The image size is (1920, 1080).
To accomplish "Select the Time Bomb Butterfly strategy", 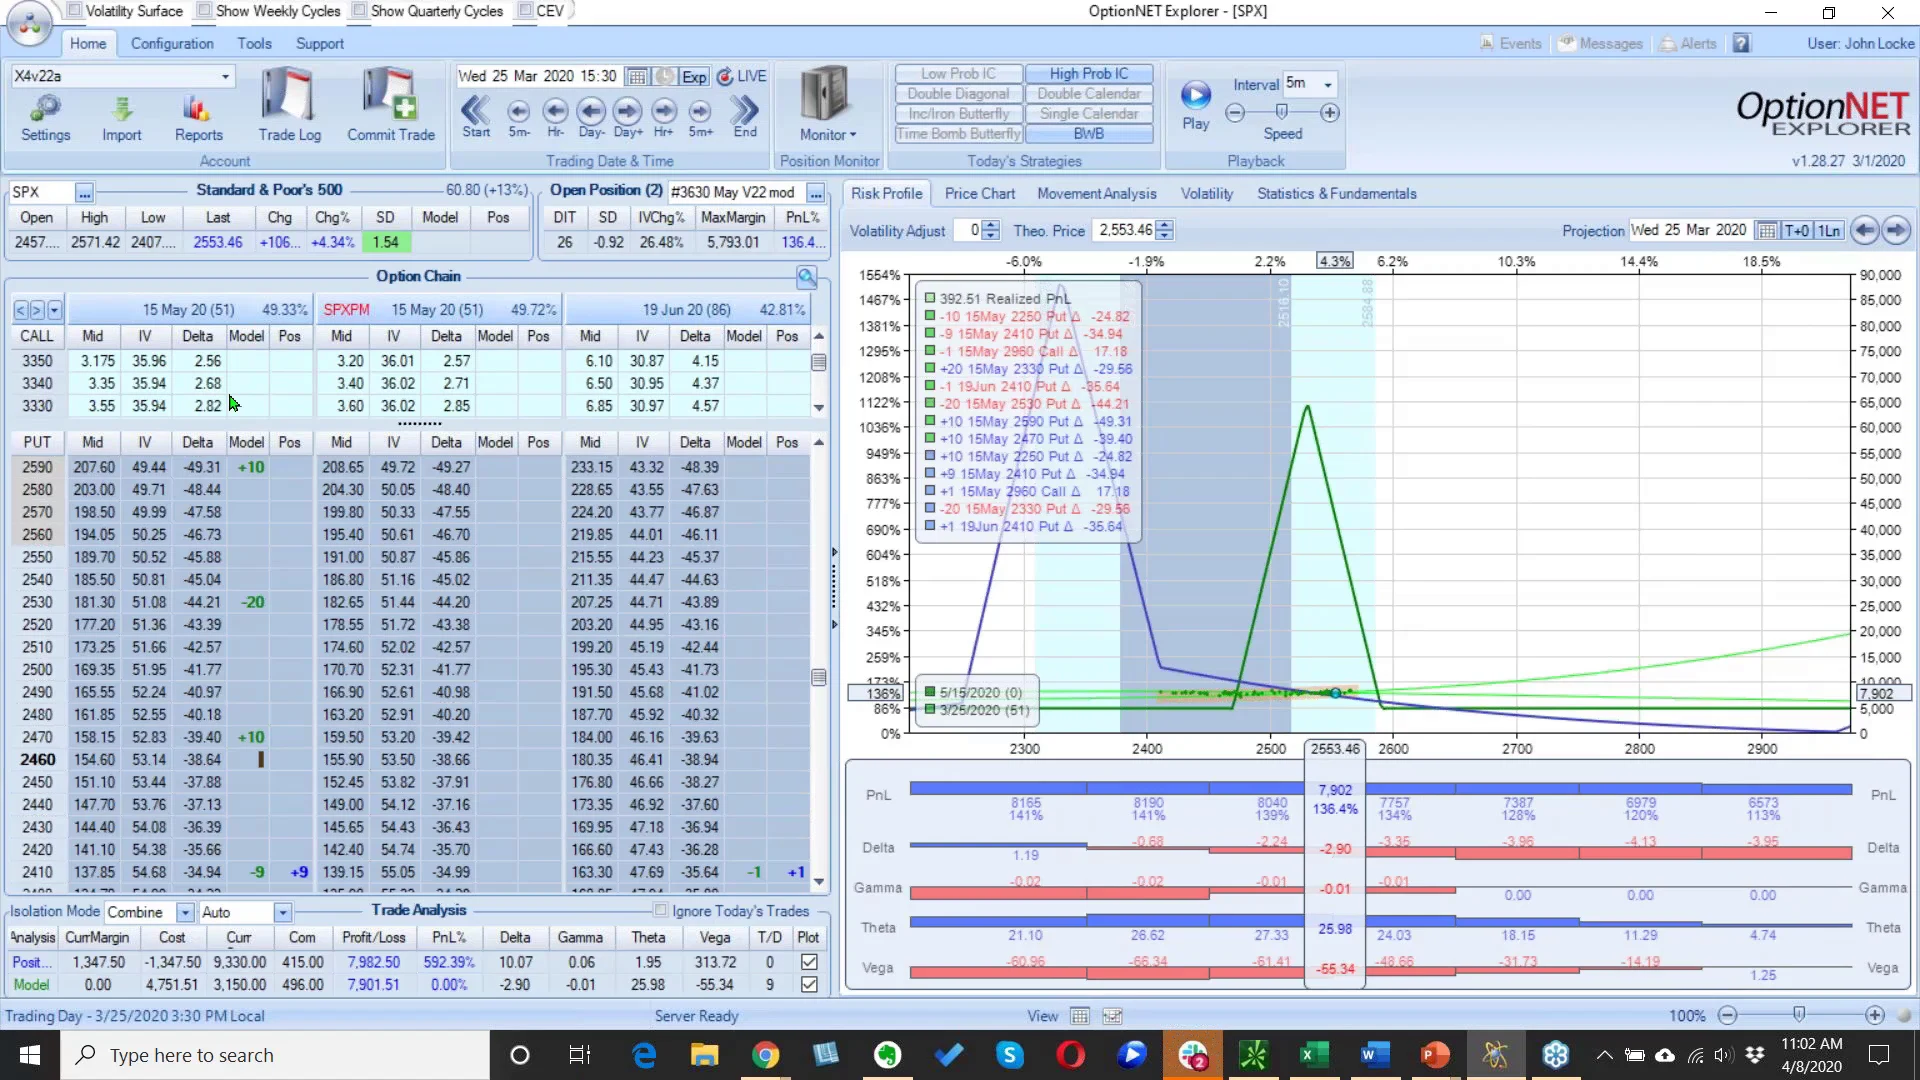I will tap(958, 134).
